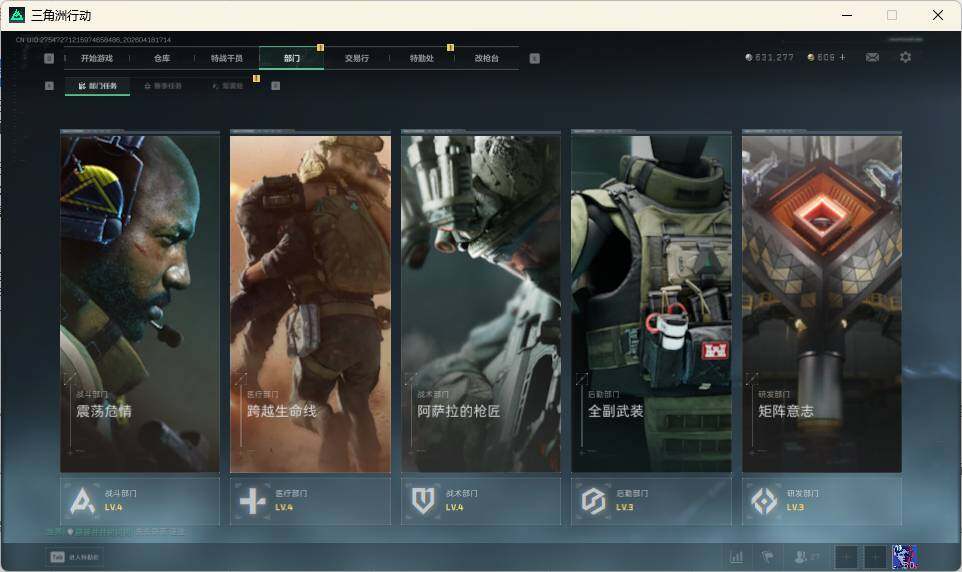Open the third sub-tab with notification badge
This screenshot has width=962, height=572.
coord(228,86)
